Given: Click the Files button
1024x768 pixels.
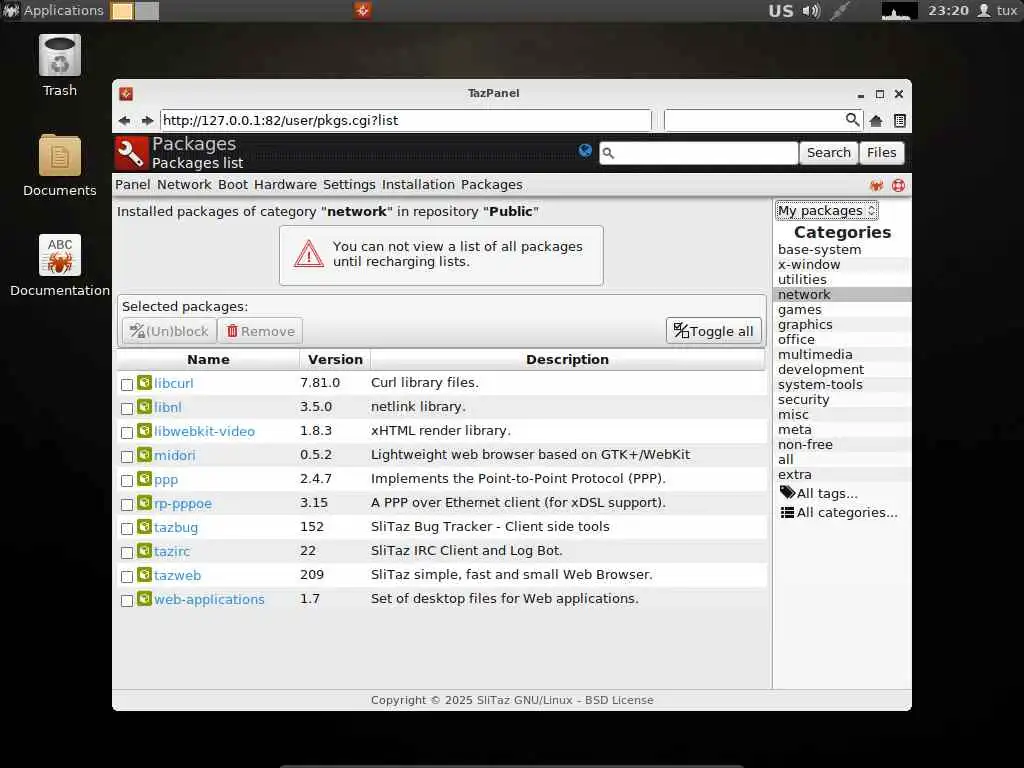Looking at the screenshot, I should (882, 153).
